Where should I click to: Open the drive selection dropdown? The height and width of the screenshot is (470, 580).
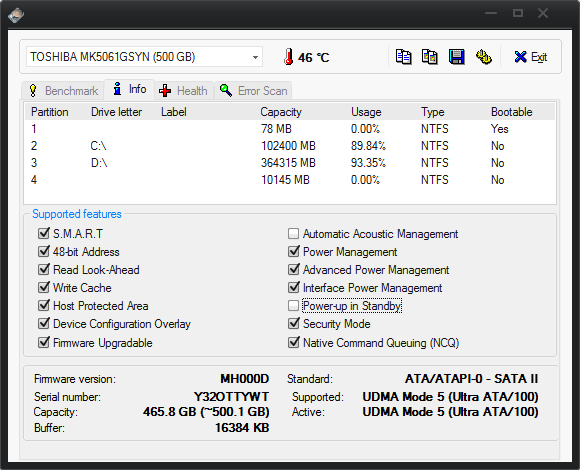(255, 57)
